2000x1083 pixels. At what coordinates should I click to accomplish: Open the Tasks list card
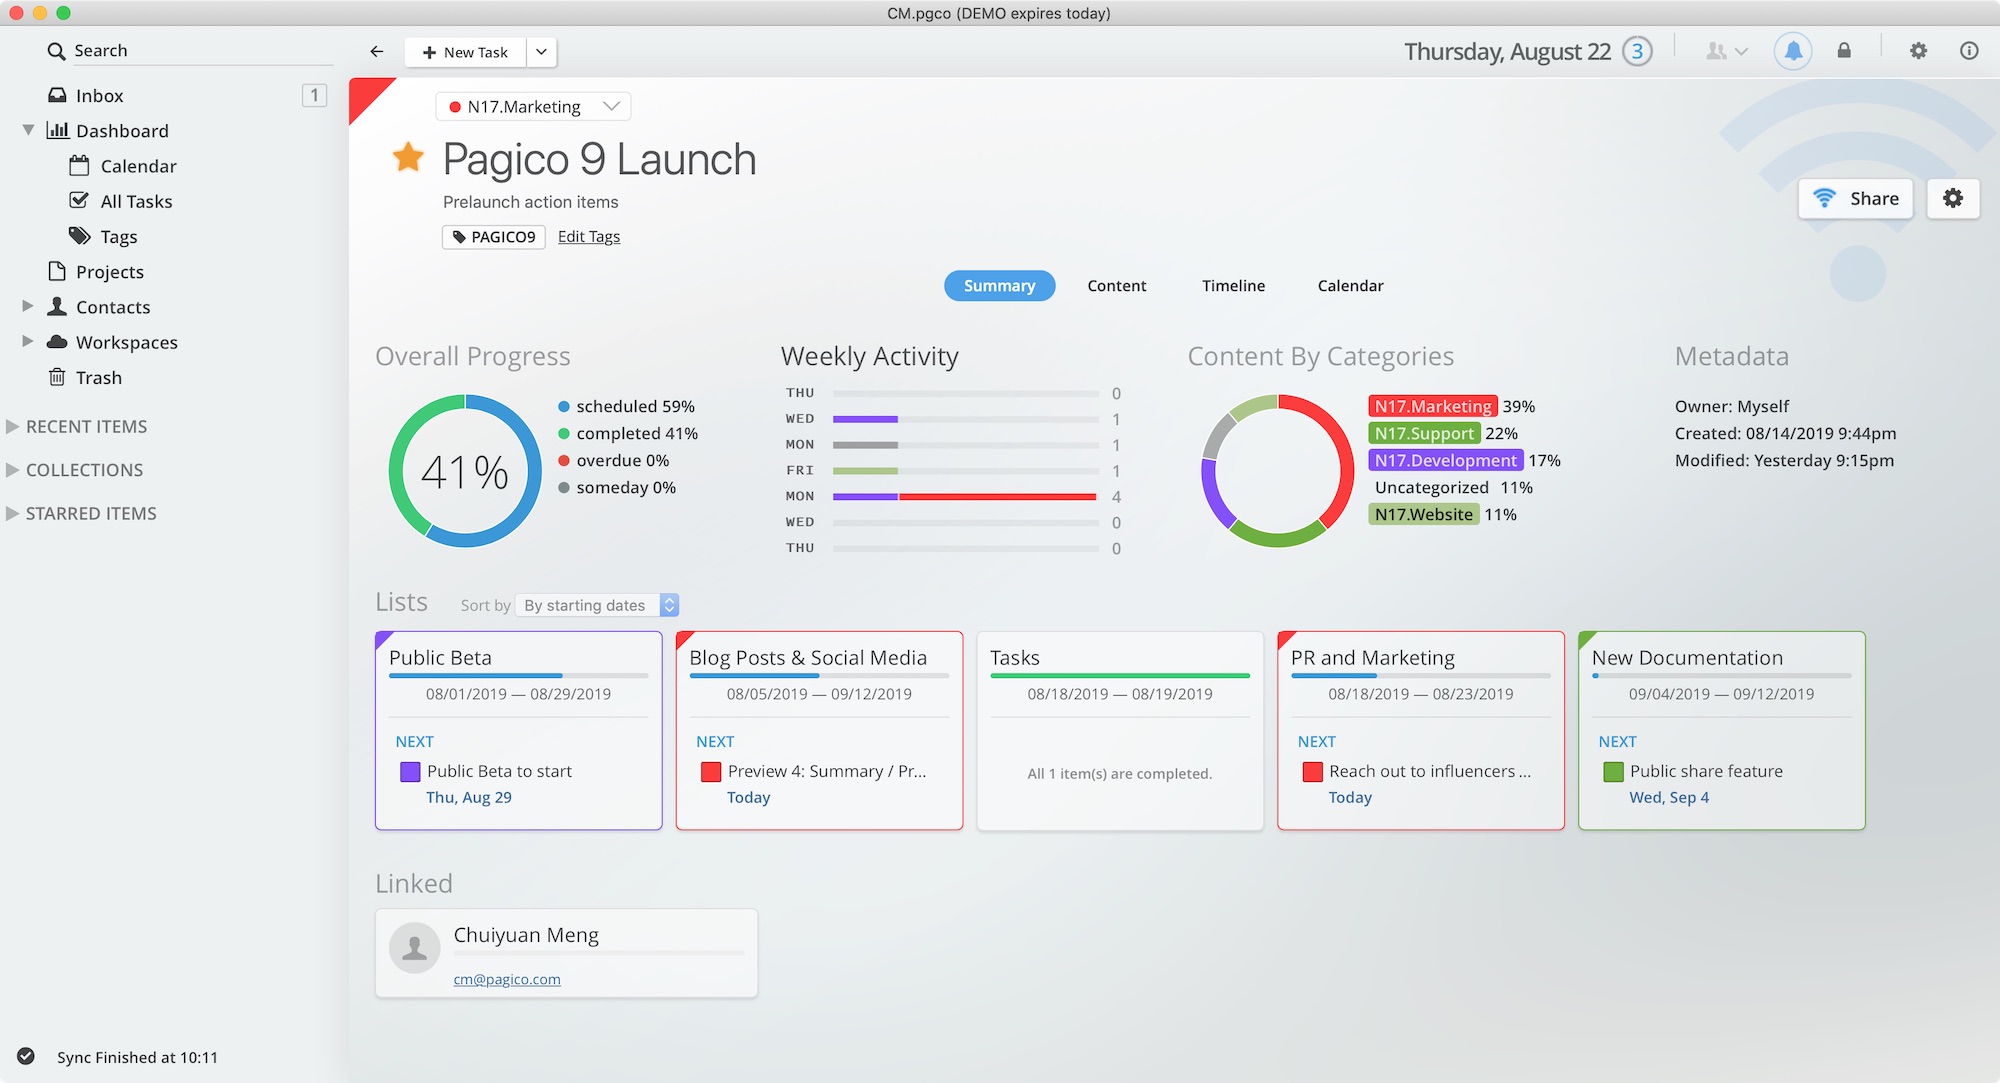[1120, 730]
